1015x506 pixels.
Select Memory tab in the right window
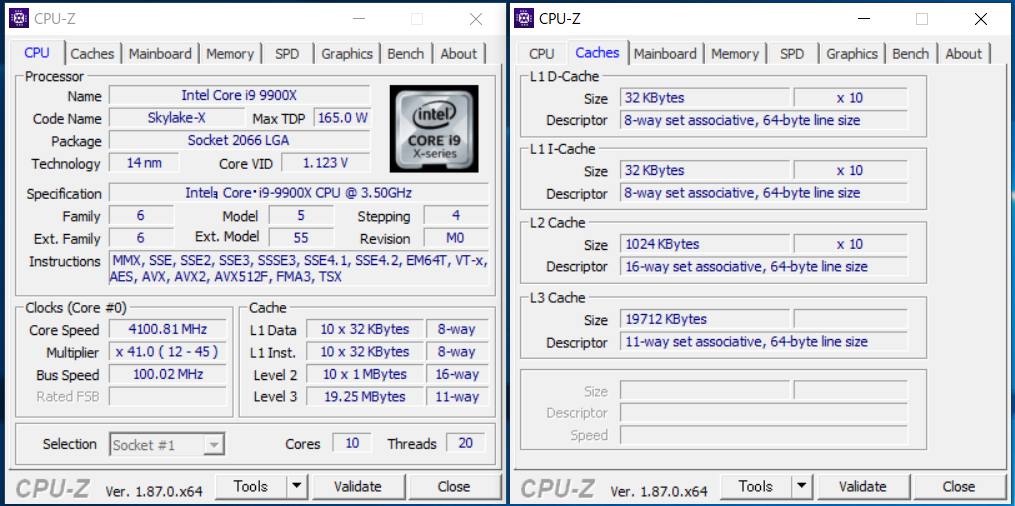click(x=735, y=54)
